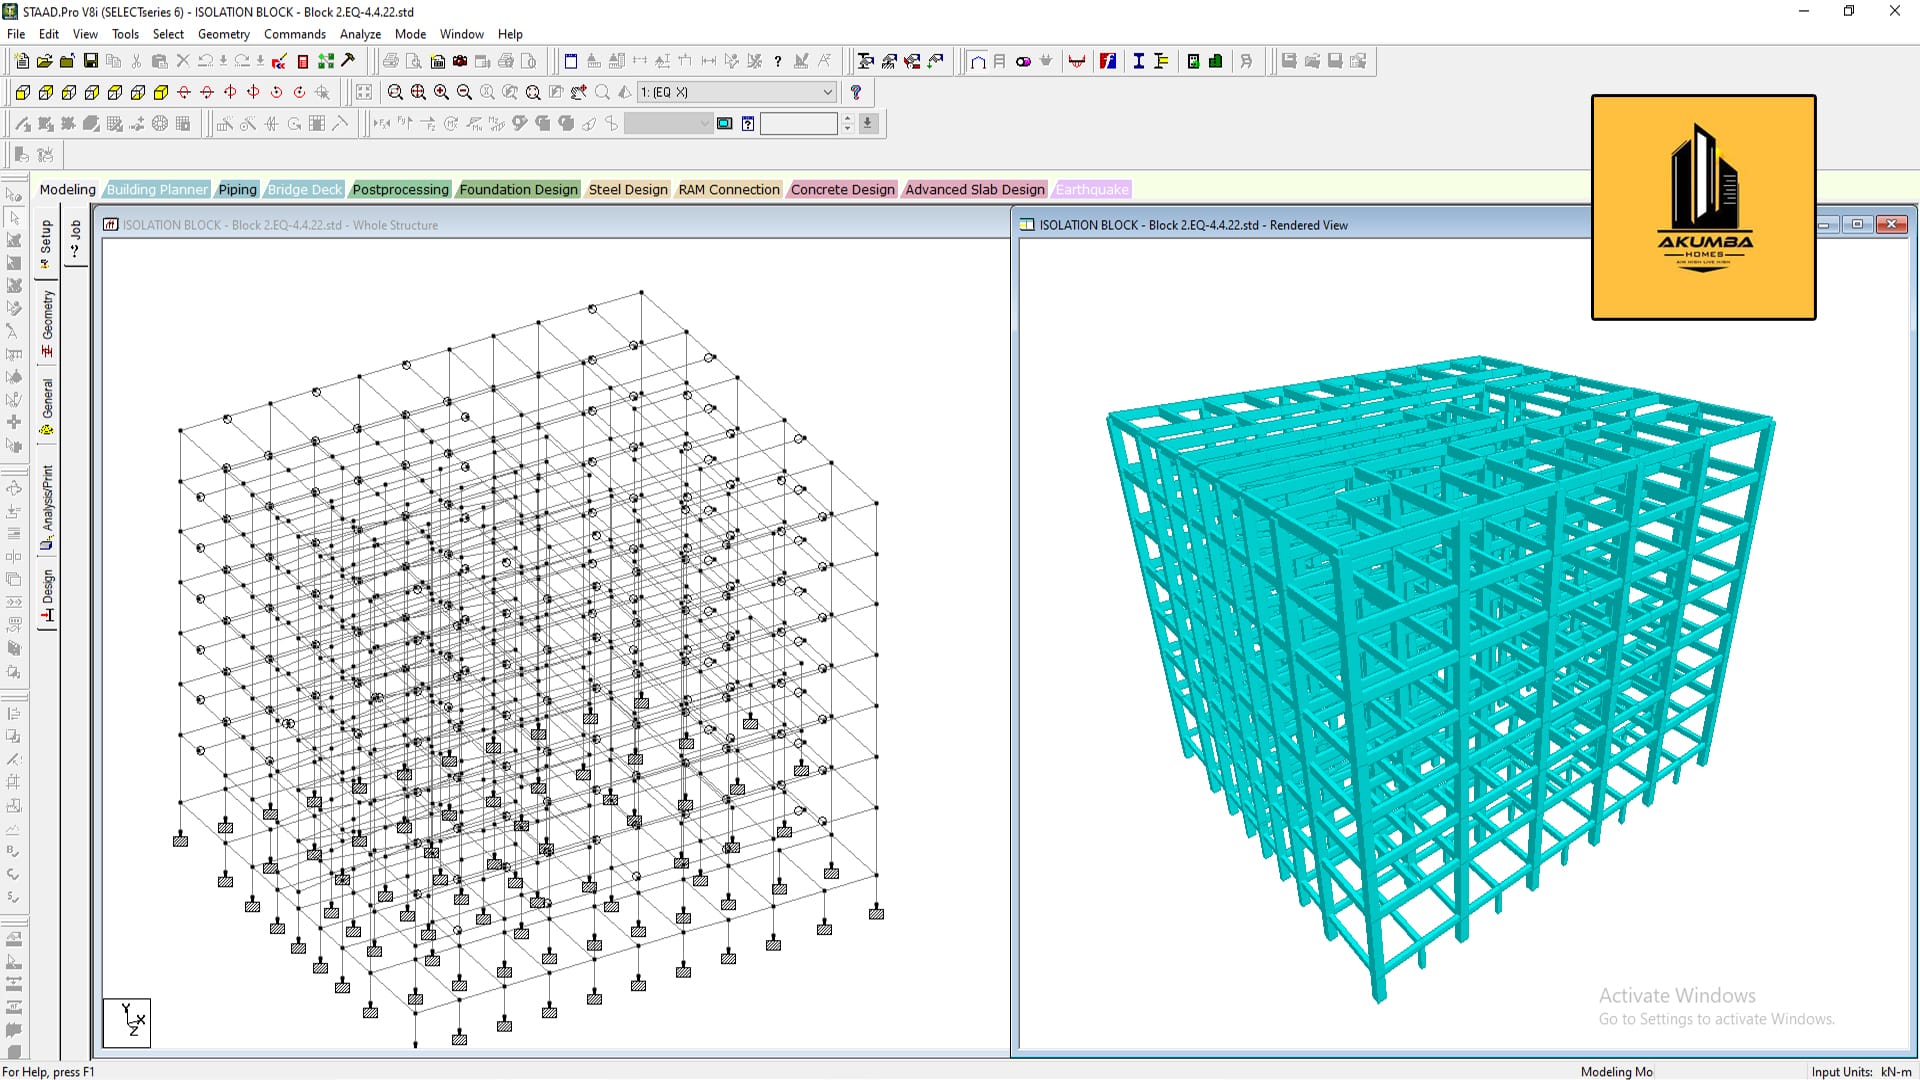This screenshot has width=1920, height=1080.
Task: Click the Open File folder icon
Action: coord(45,61)
